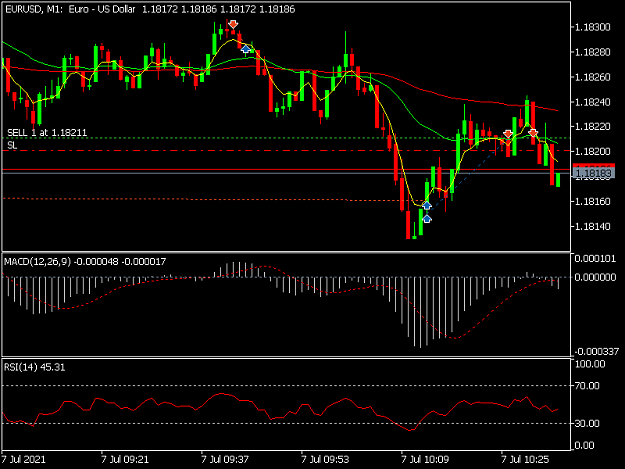Select the 'SELL 1 at 1.18211' order label
This screenshot has height=469, width=625.
(x=47, y=132)
